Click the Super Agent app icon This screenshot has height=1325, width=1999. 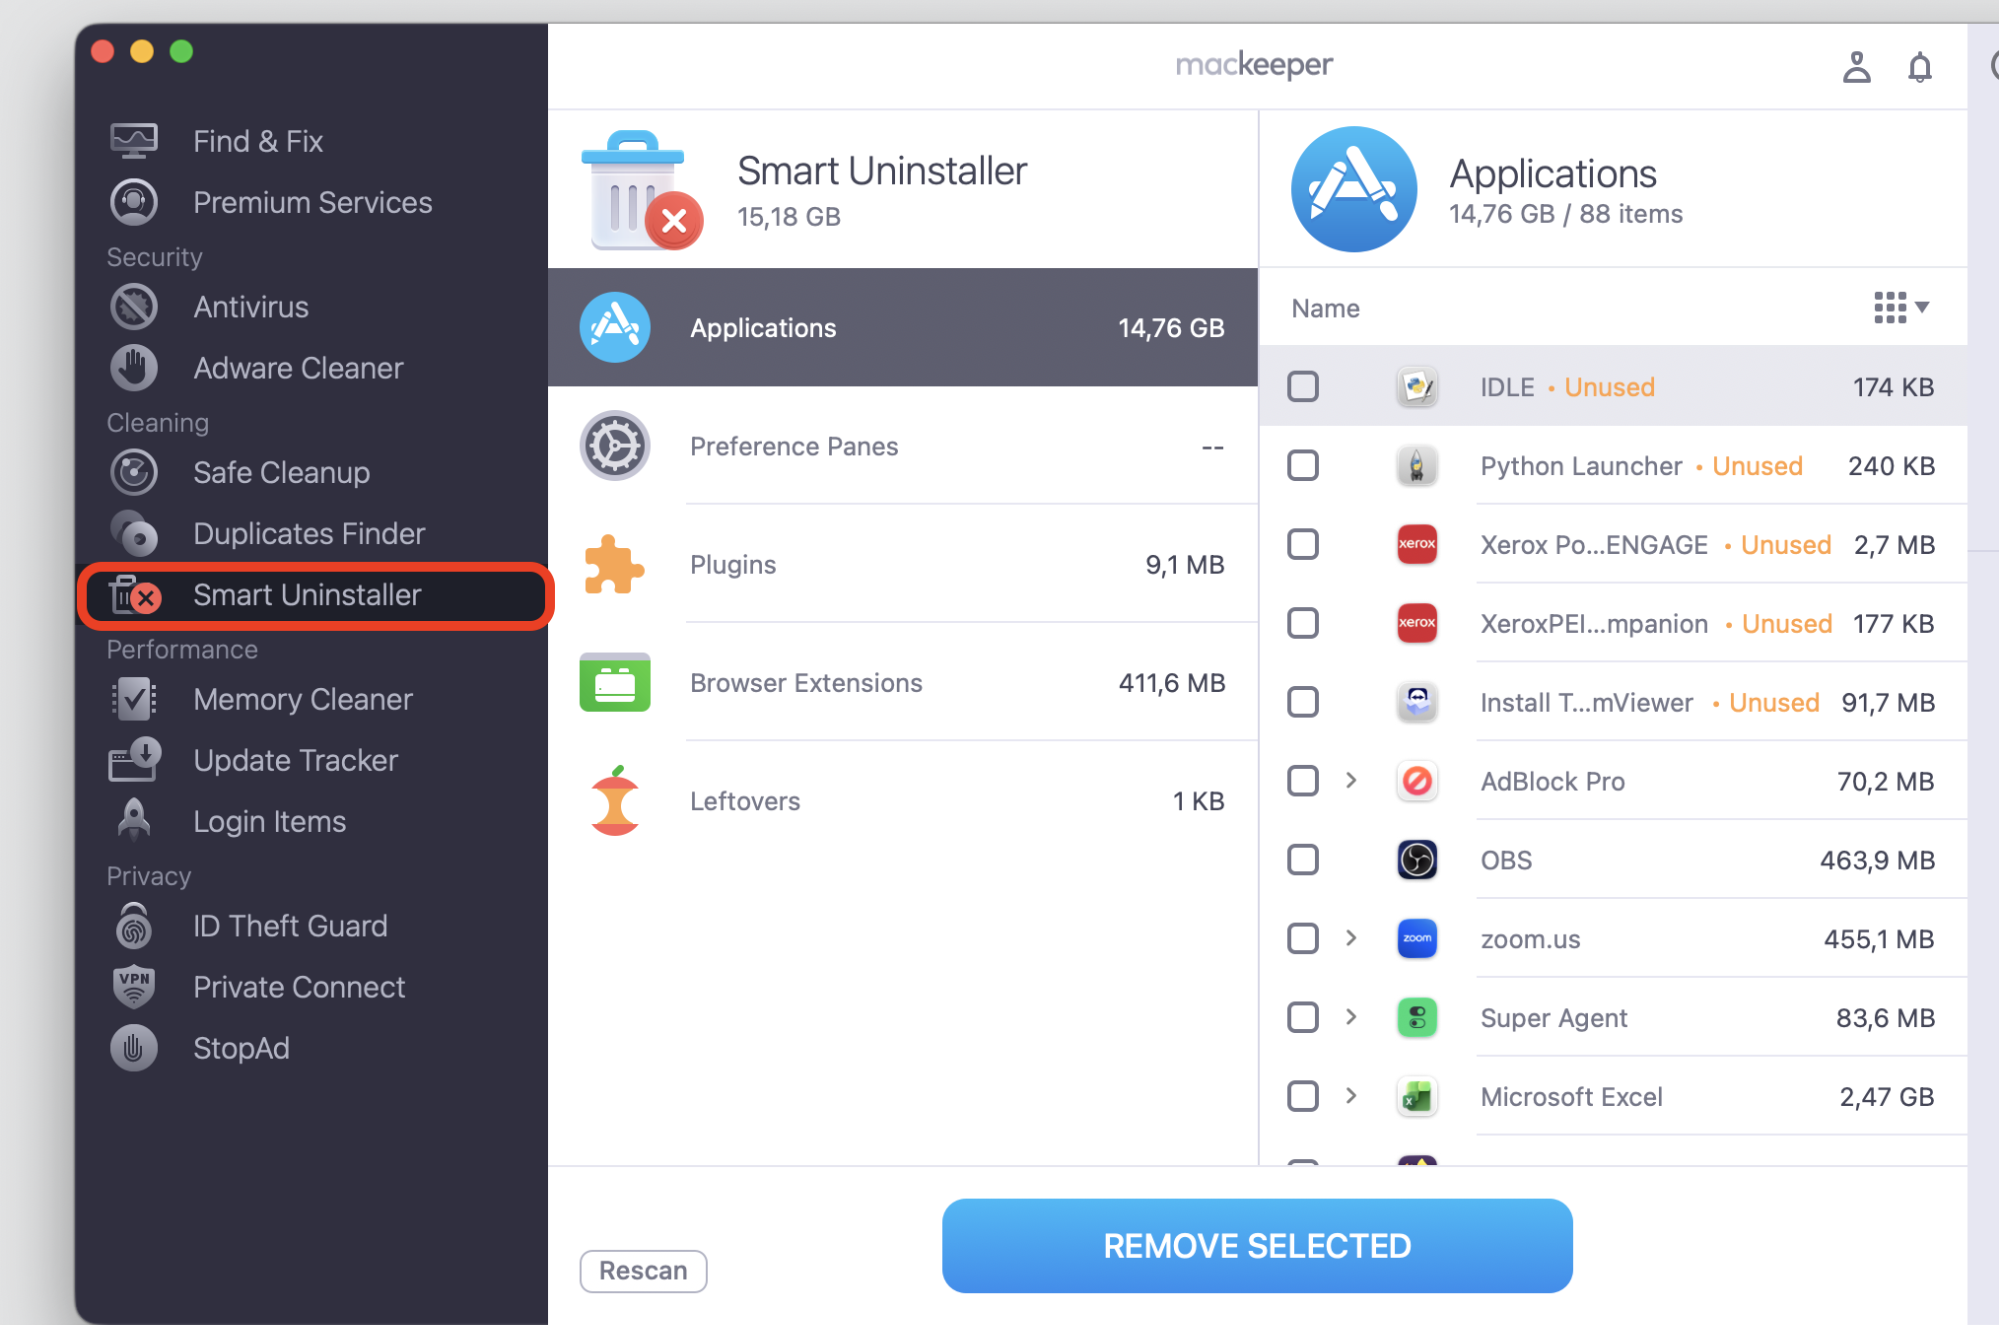click(x=1417, y=1018)
